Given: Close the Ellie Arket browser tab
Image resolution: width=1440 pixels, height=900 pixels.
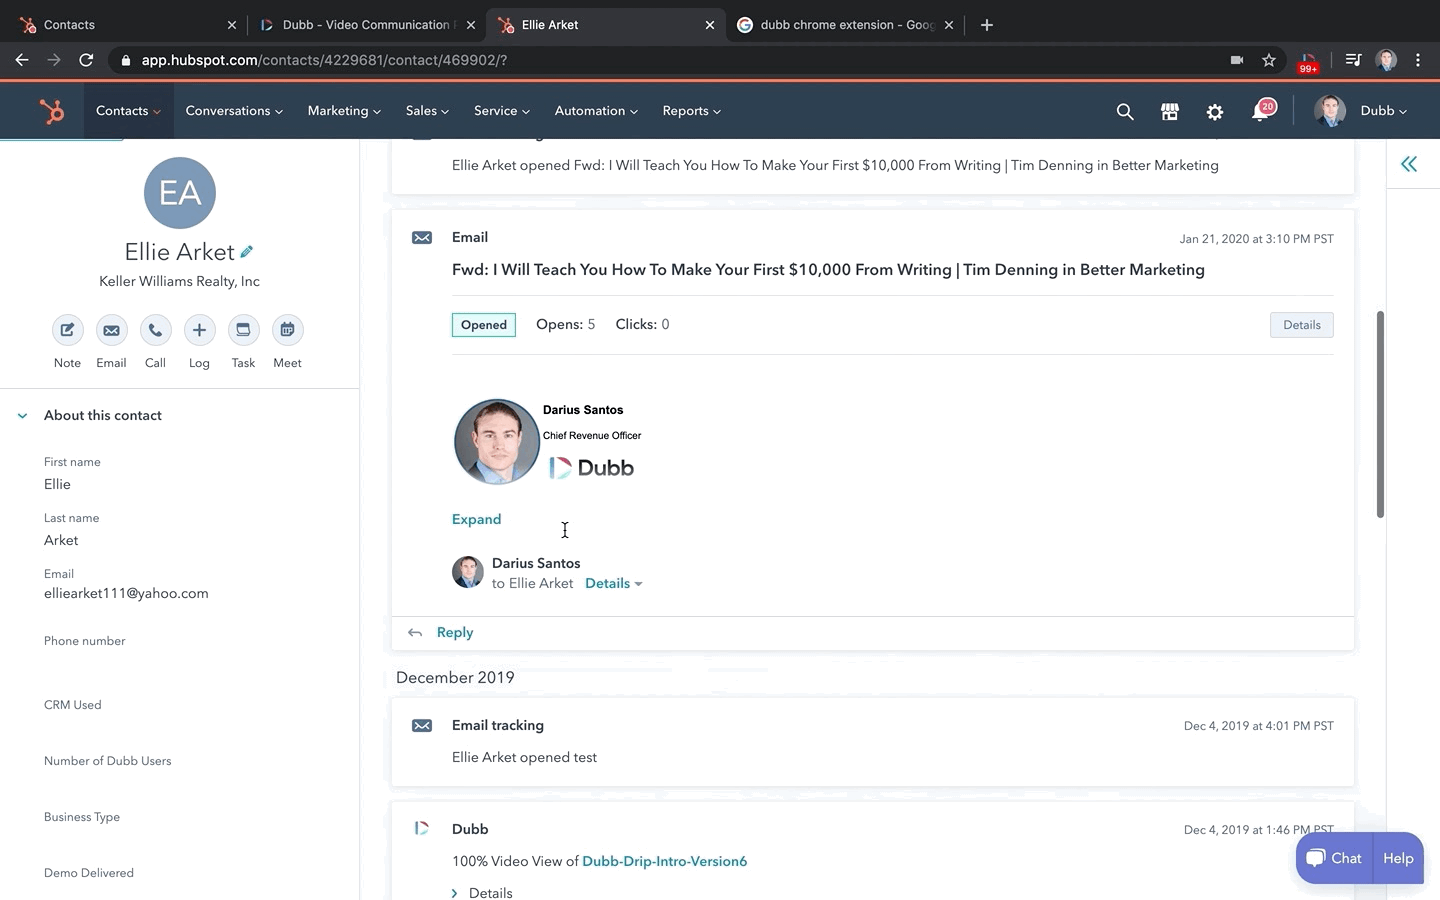Looking at the screenshot, I should pos(710,25).
